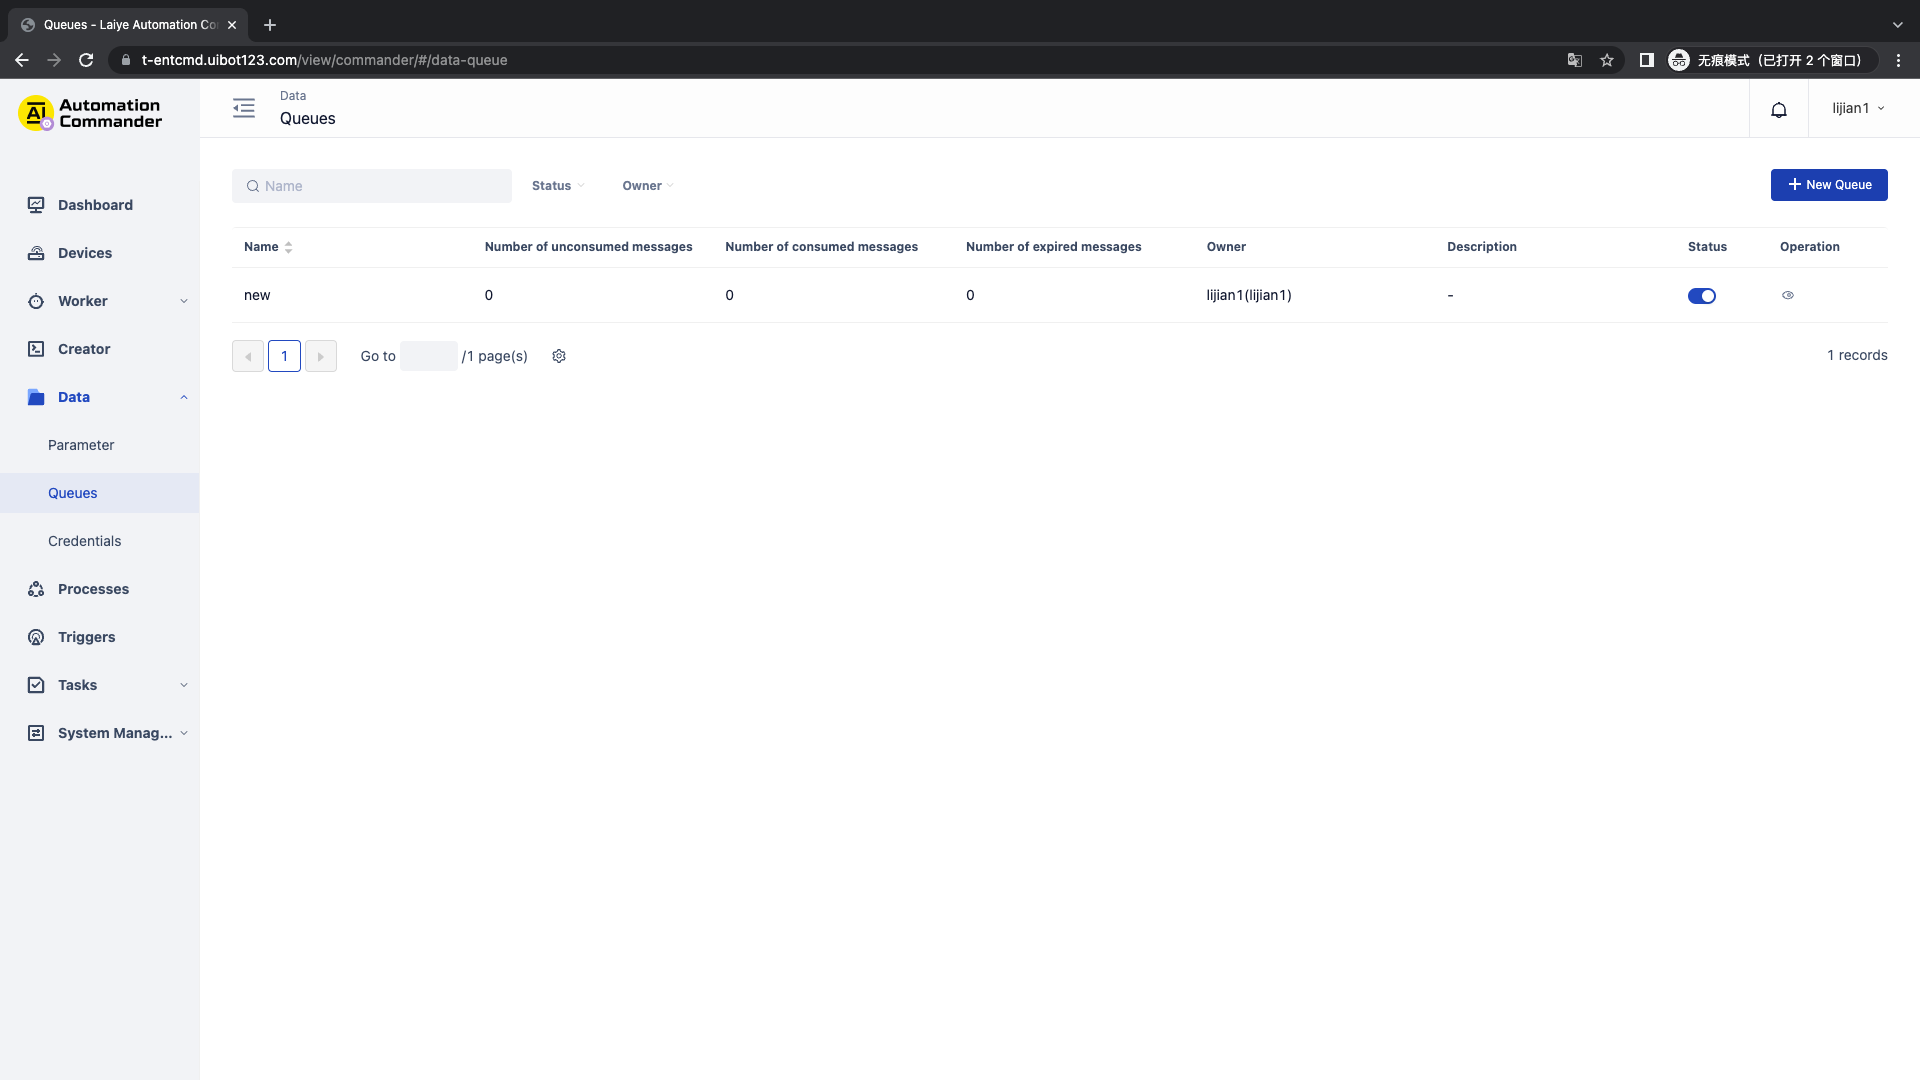
Task: Expand the System Management submenu chevron
Action: click(x=184, y=733)
